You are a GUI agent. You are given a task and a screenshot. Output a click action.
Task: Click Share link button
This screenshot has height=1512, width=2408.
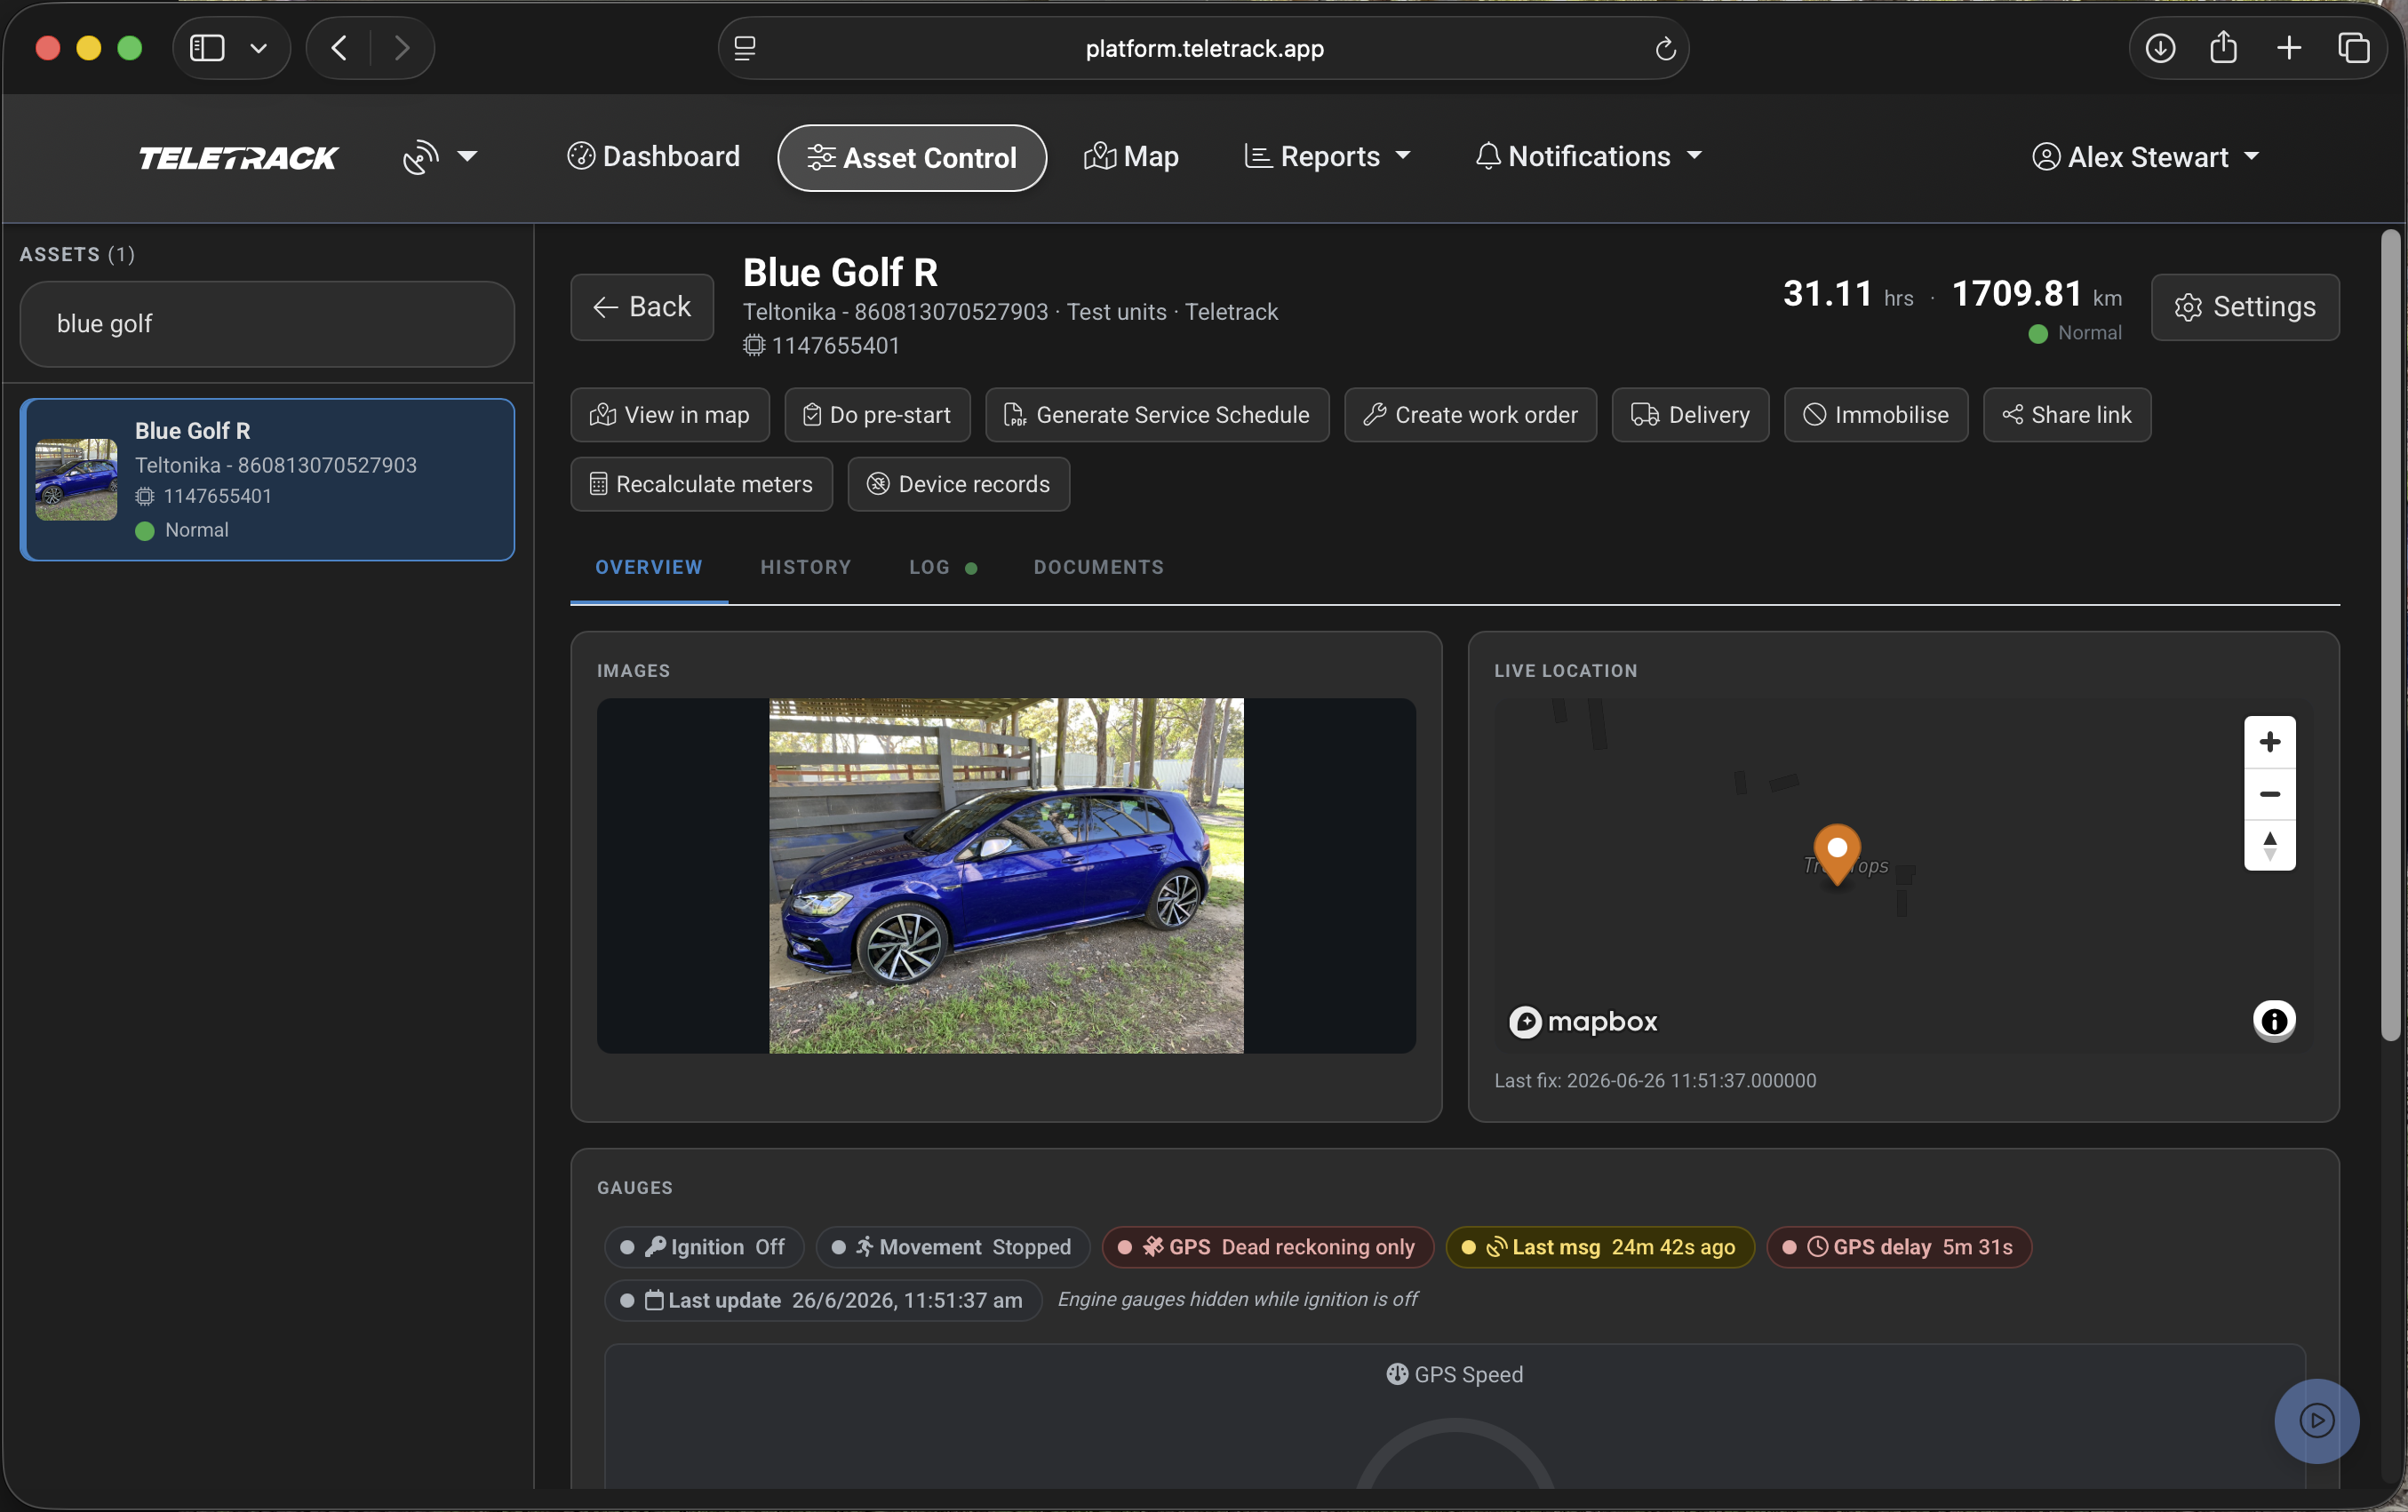click(2067, 415)
